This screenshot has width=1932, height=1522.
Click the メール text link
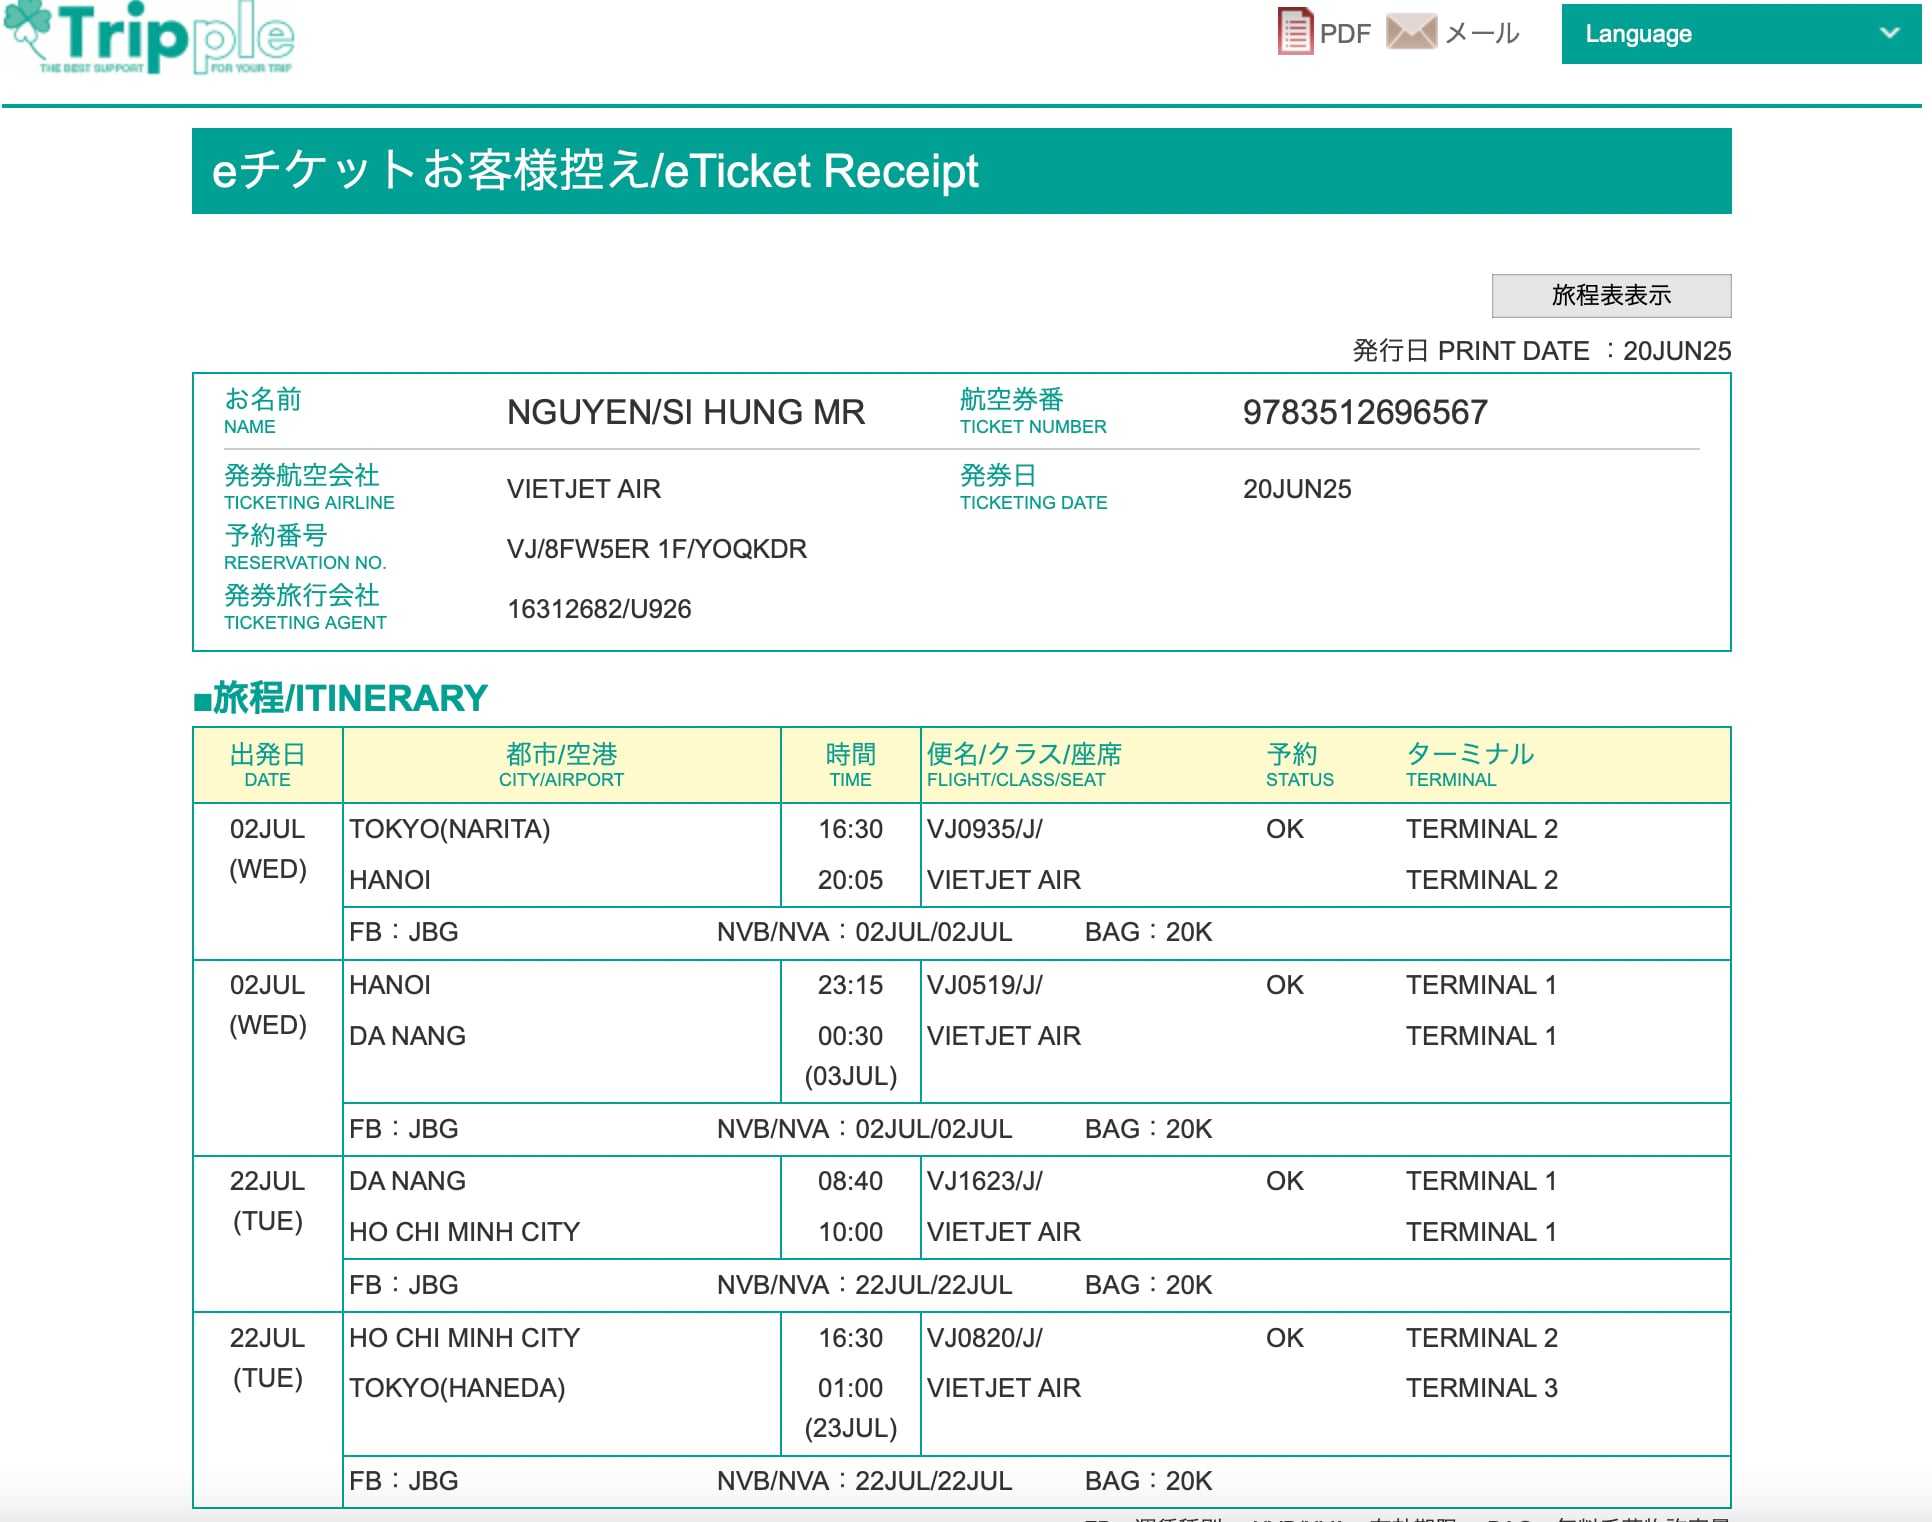tap(1482, 34)
